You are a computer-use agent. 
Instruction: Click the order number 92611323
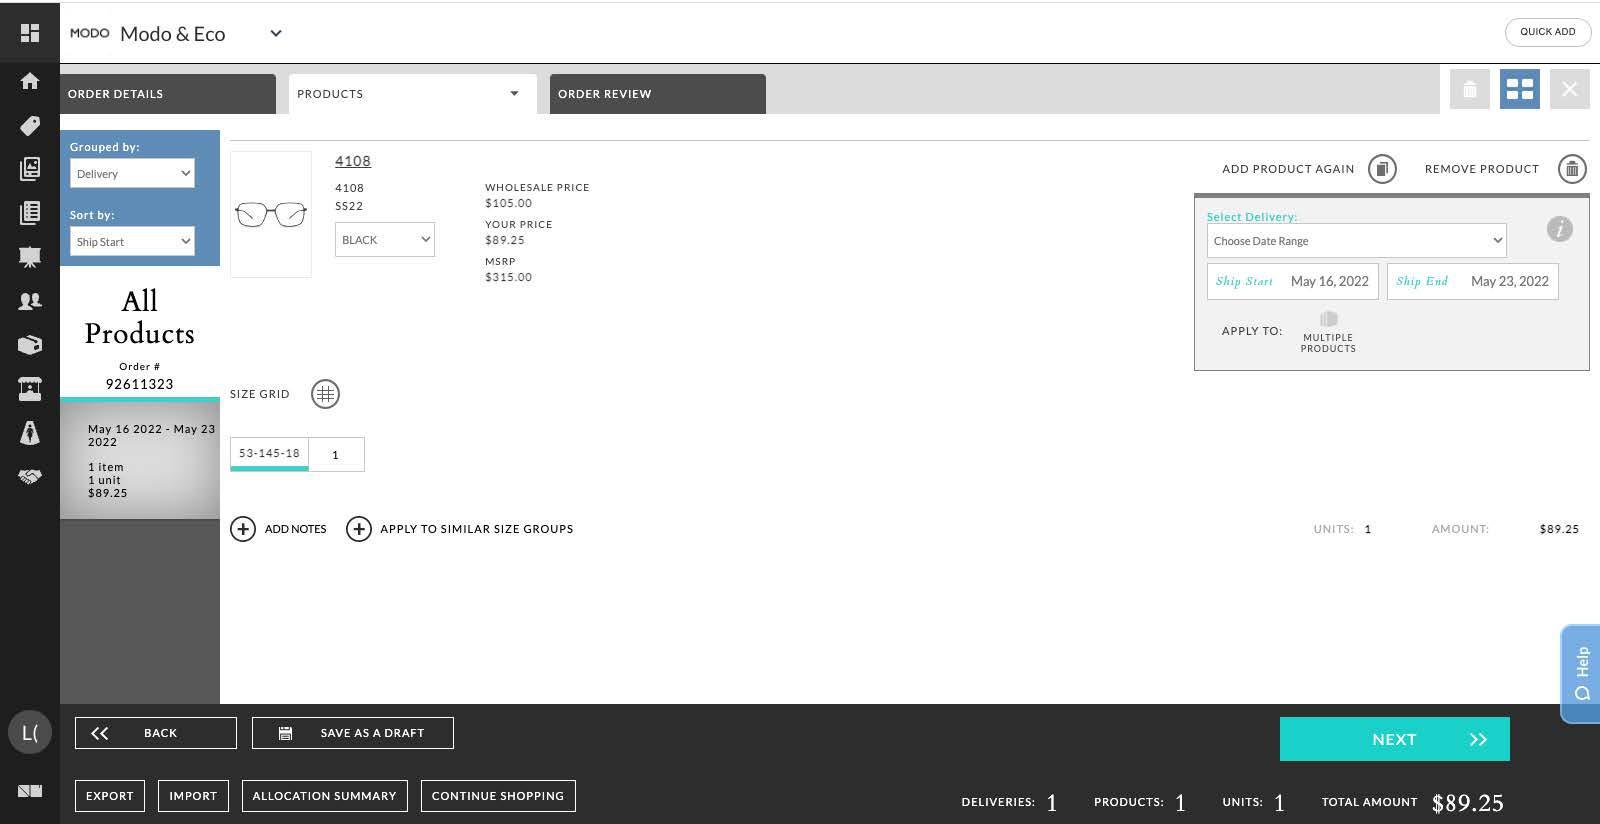click(140, 384)
